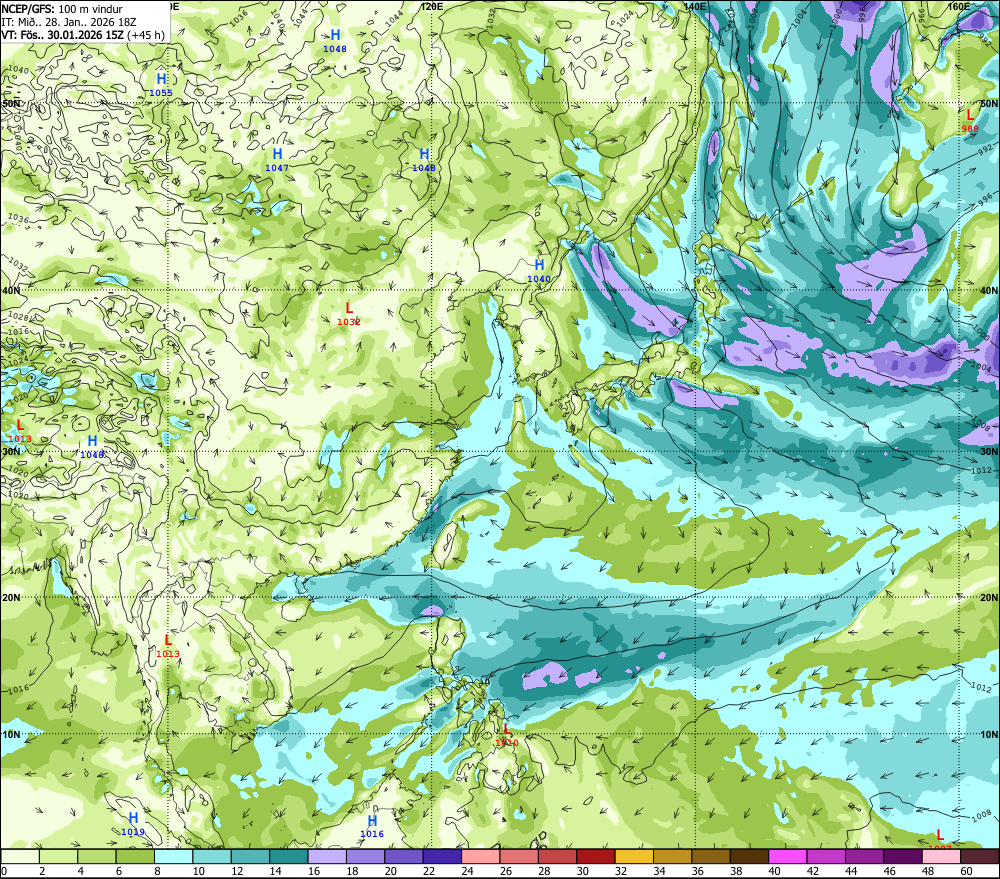1000x879 pixels.
Task: Click the pale 0–2 legend swatch
Action: coord(20,856)
